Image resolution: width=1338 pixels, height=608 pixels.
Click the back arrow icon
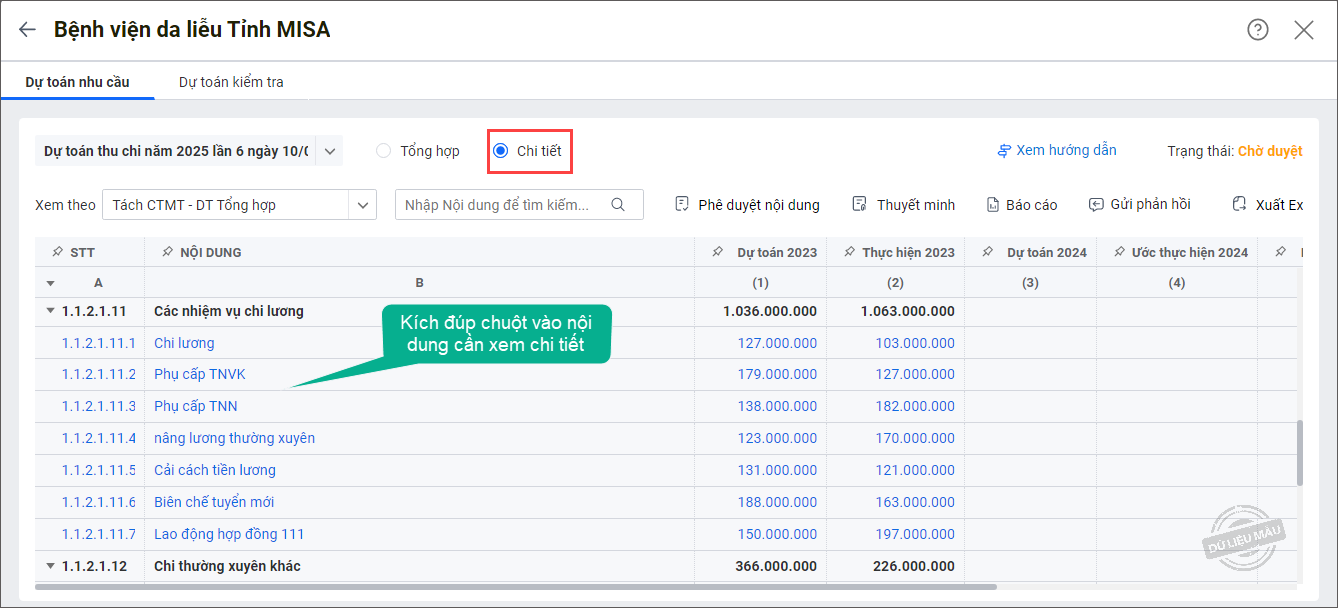[x=27, y=30]
